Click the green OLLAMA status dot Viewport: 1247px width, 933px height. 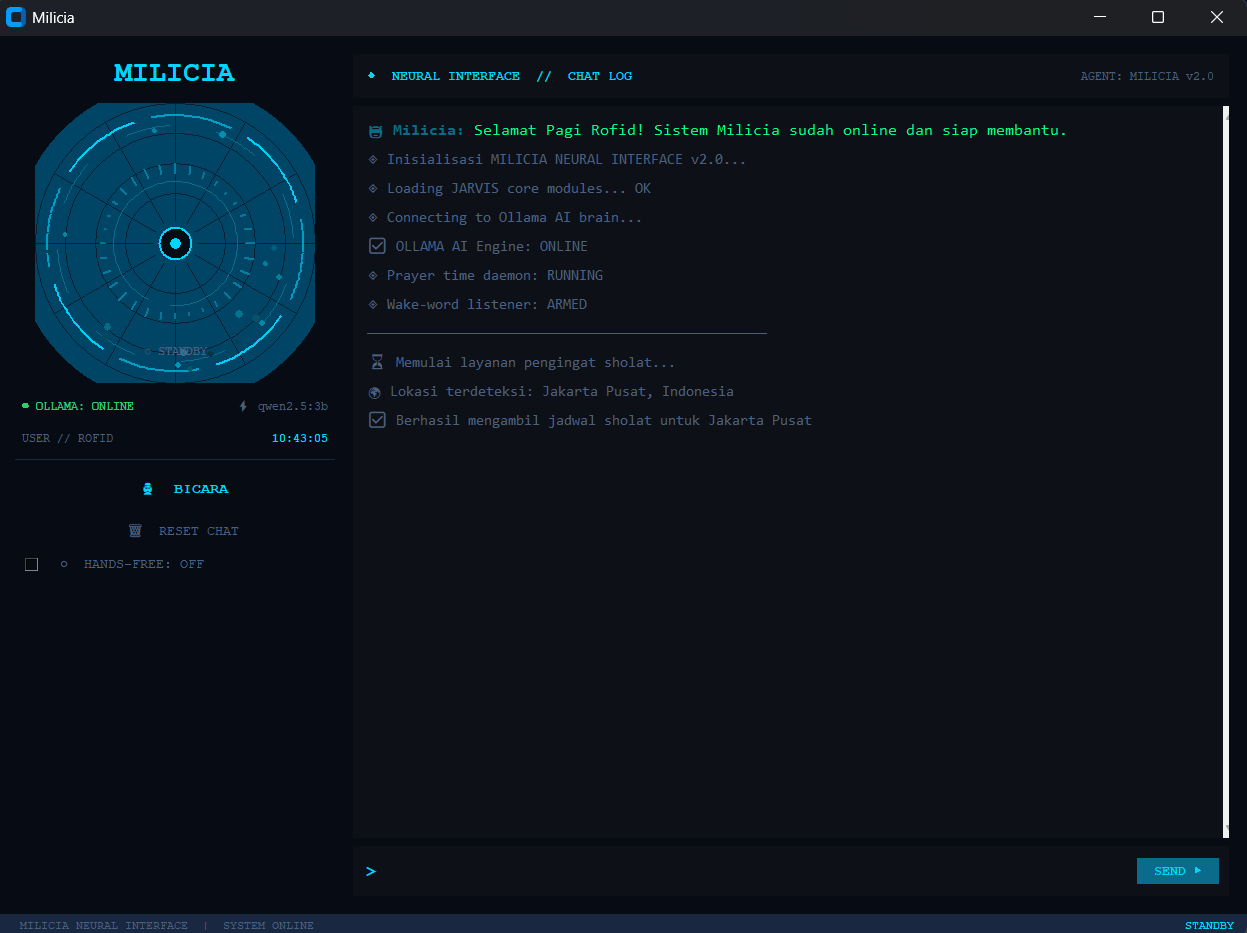[x=26, y=406]
